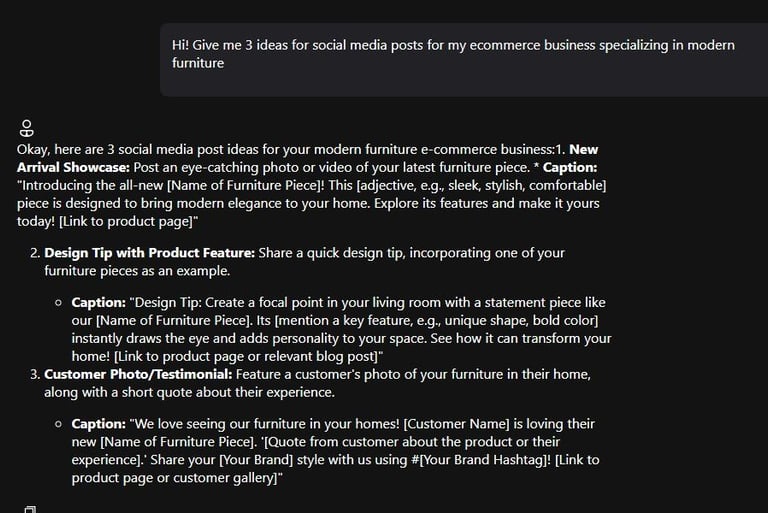
Task: Click the list number 3 marker
Action: [35, 374]
